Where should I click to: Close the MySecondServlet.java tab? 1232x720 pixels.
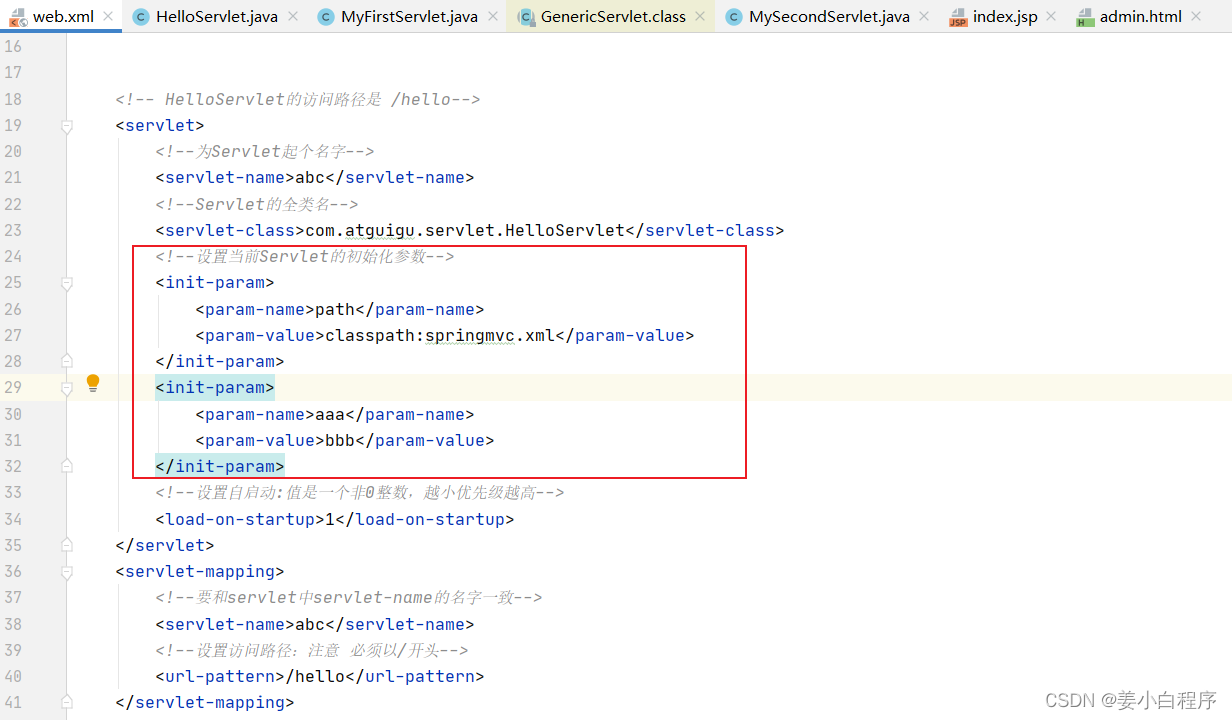[x=922, y=16]
